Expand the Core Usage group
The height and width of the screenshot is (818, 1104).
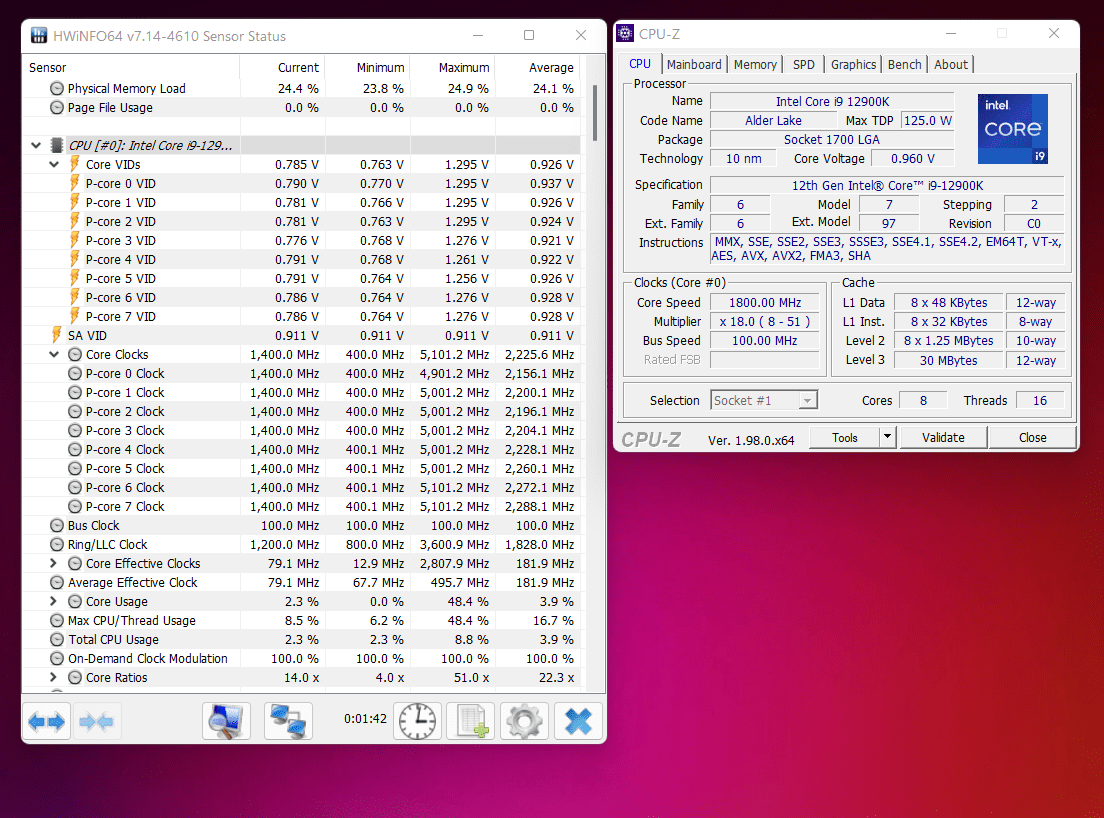pyautogui.click(x=54, y=601)
